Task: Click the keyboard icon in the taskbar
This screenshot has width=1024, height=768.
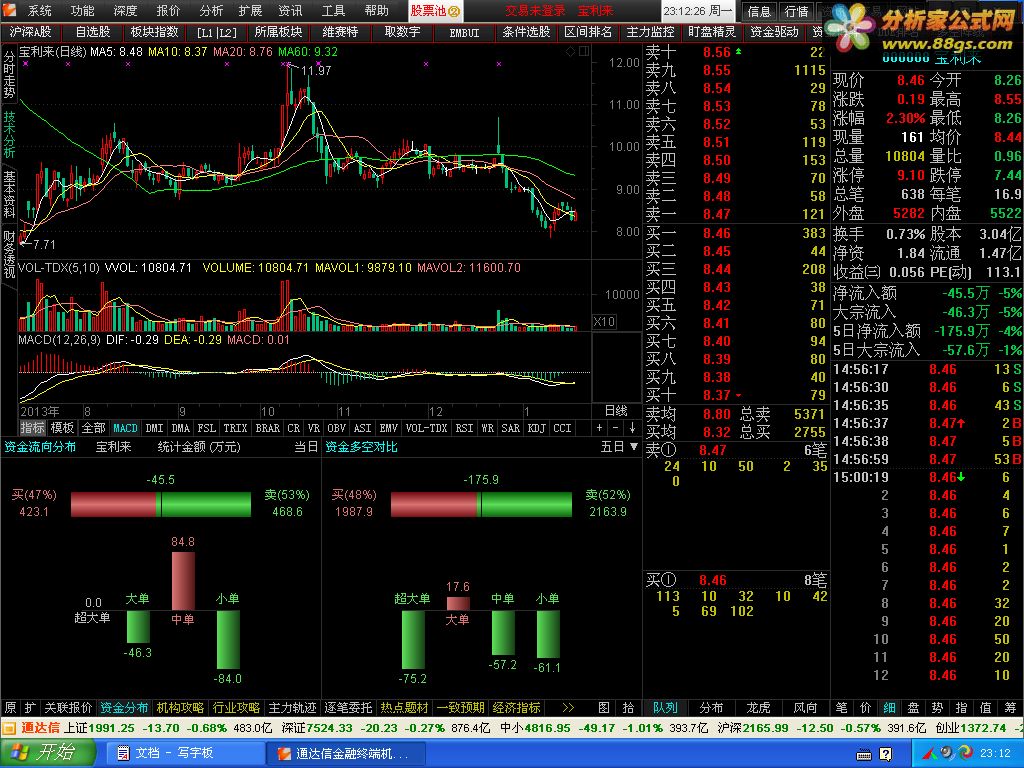Action: (863, 754)
